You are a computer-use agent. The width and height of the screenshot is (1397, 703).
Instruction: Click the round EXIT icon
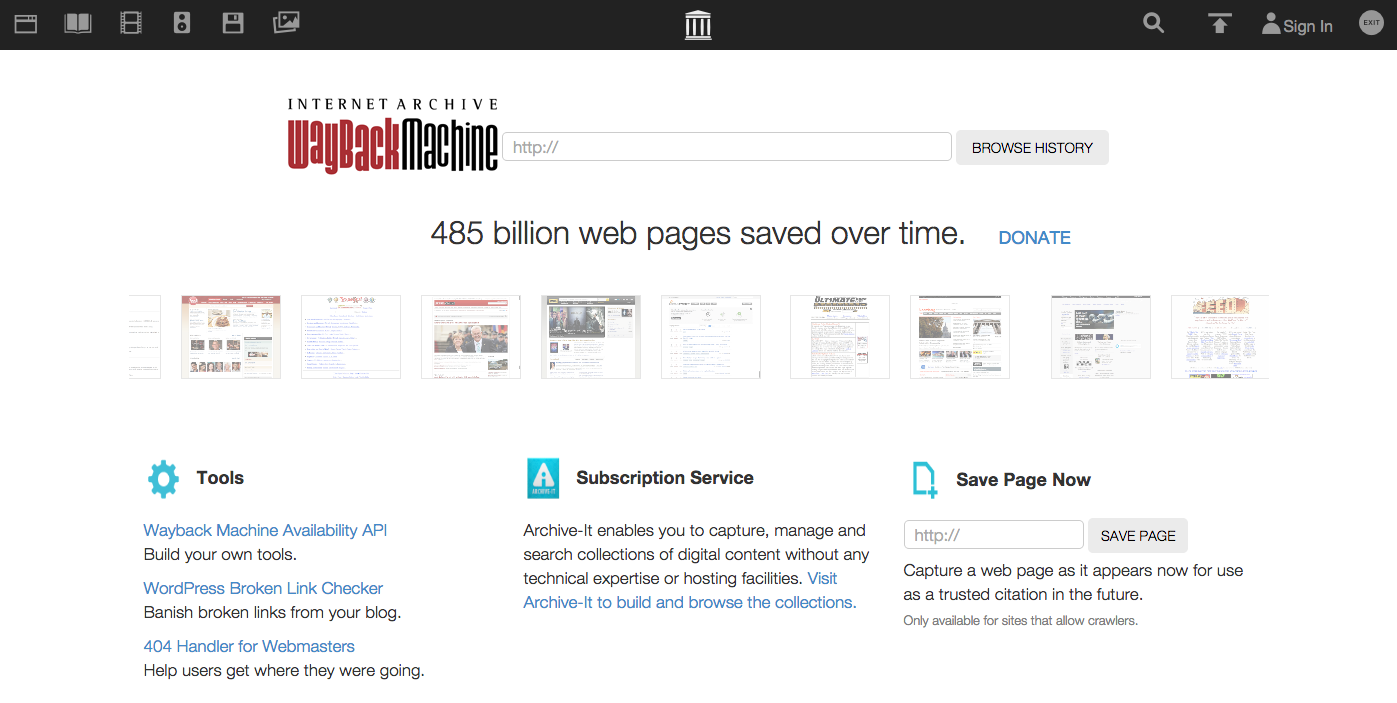1371,23
